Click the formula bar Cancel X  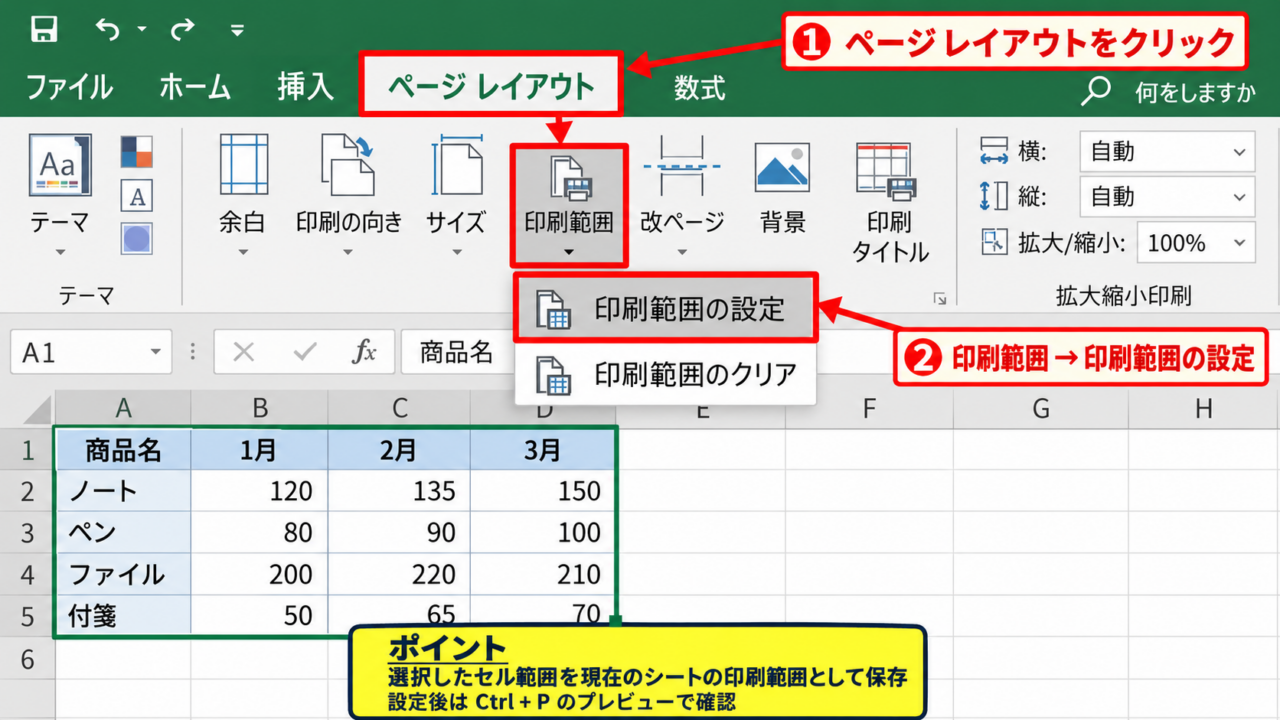243,352
